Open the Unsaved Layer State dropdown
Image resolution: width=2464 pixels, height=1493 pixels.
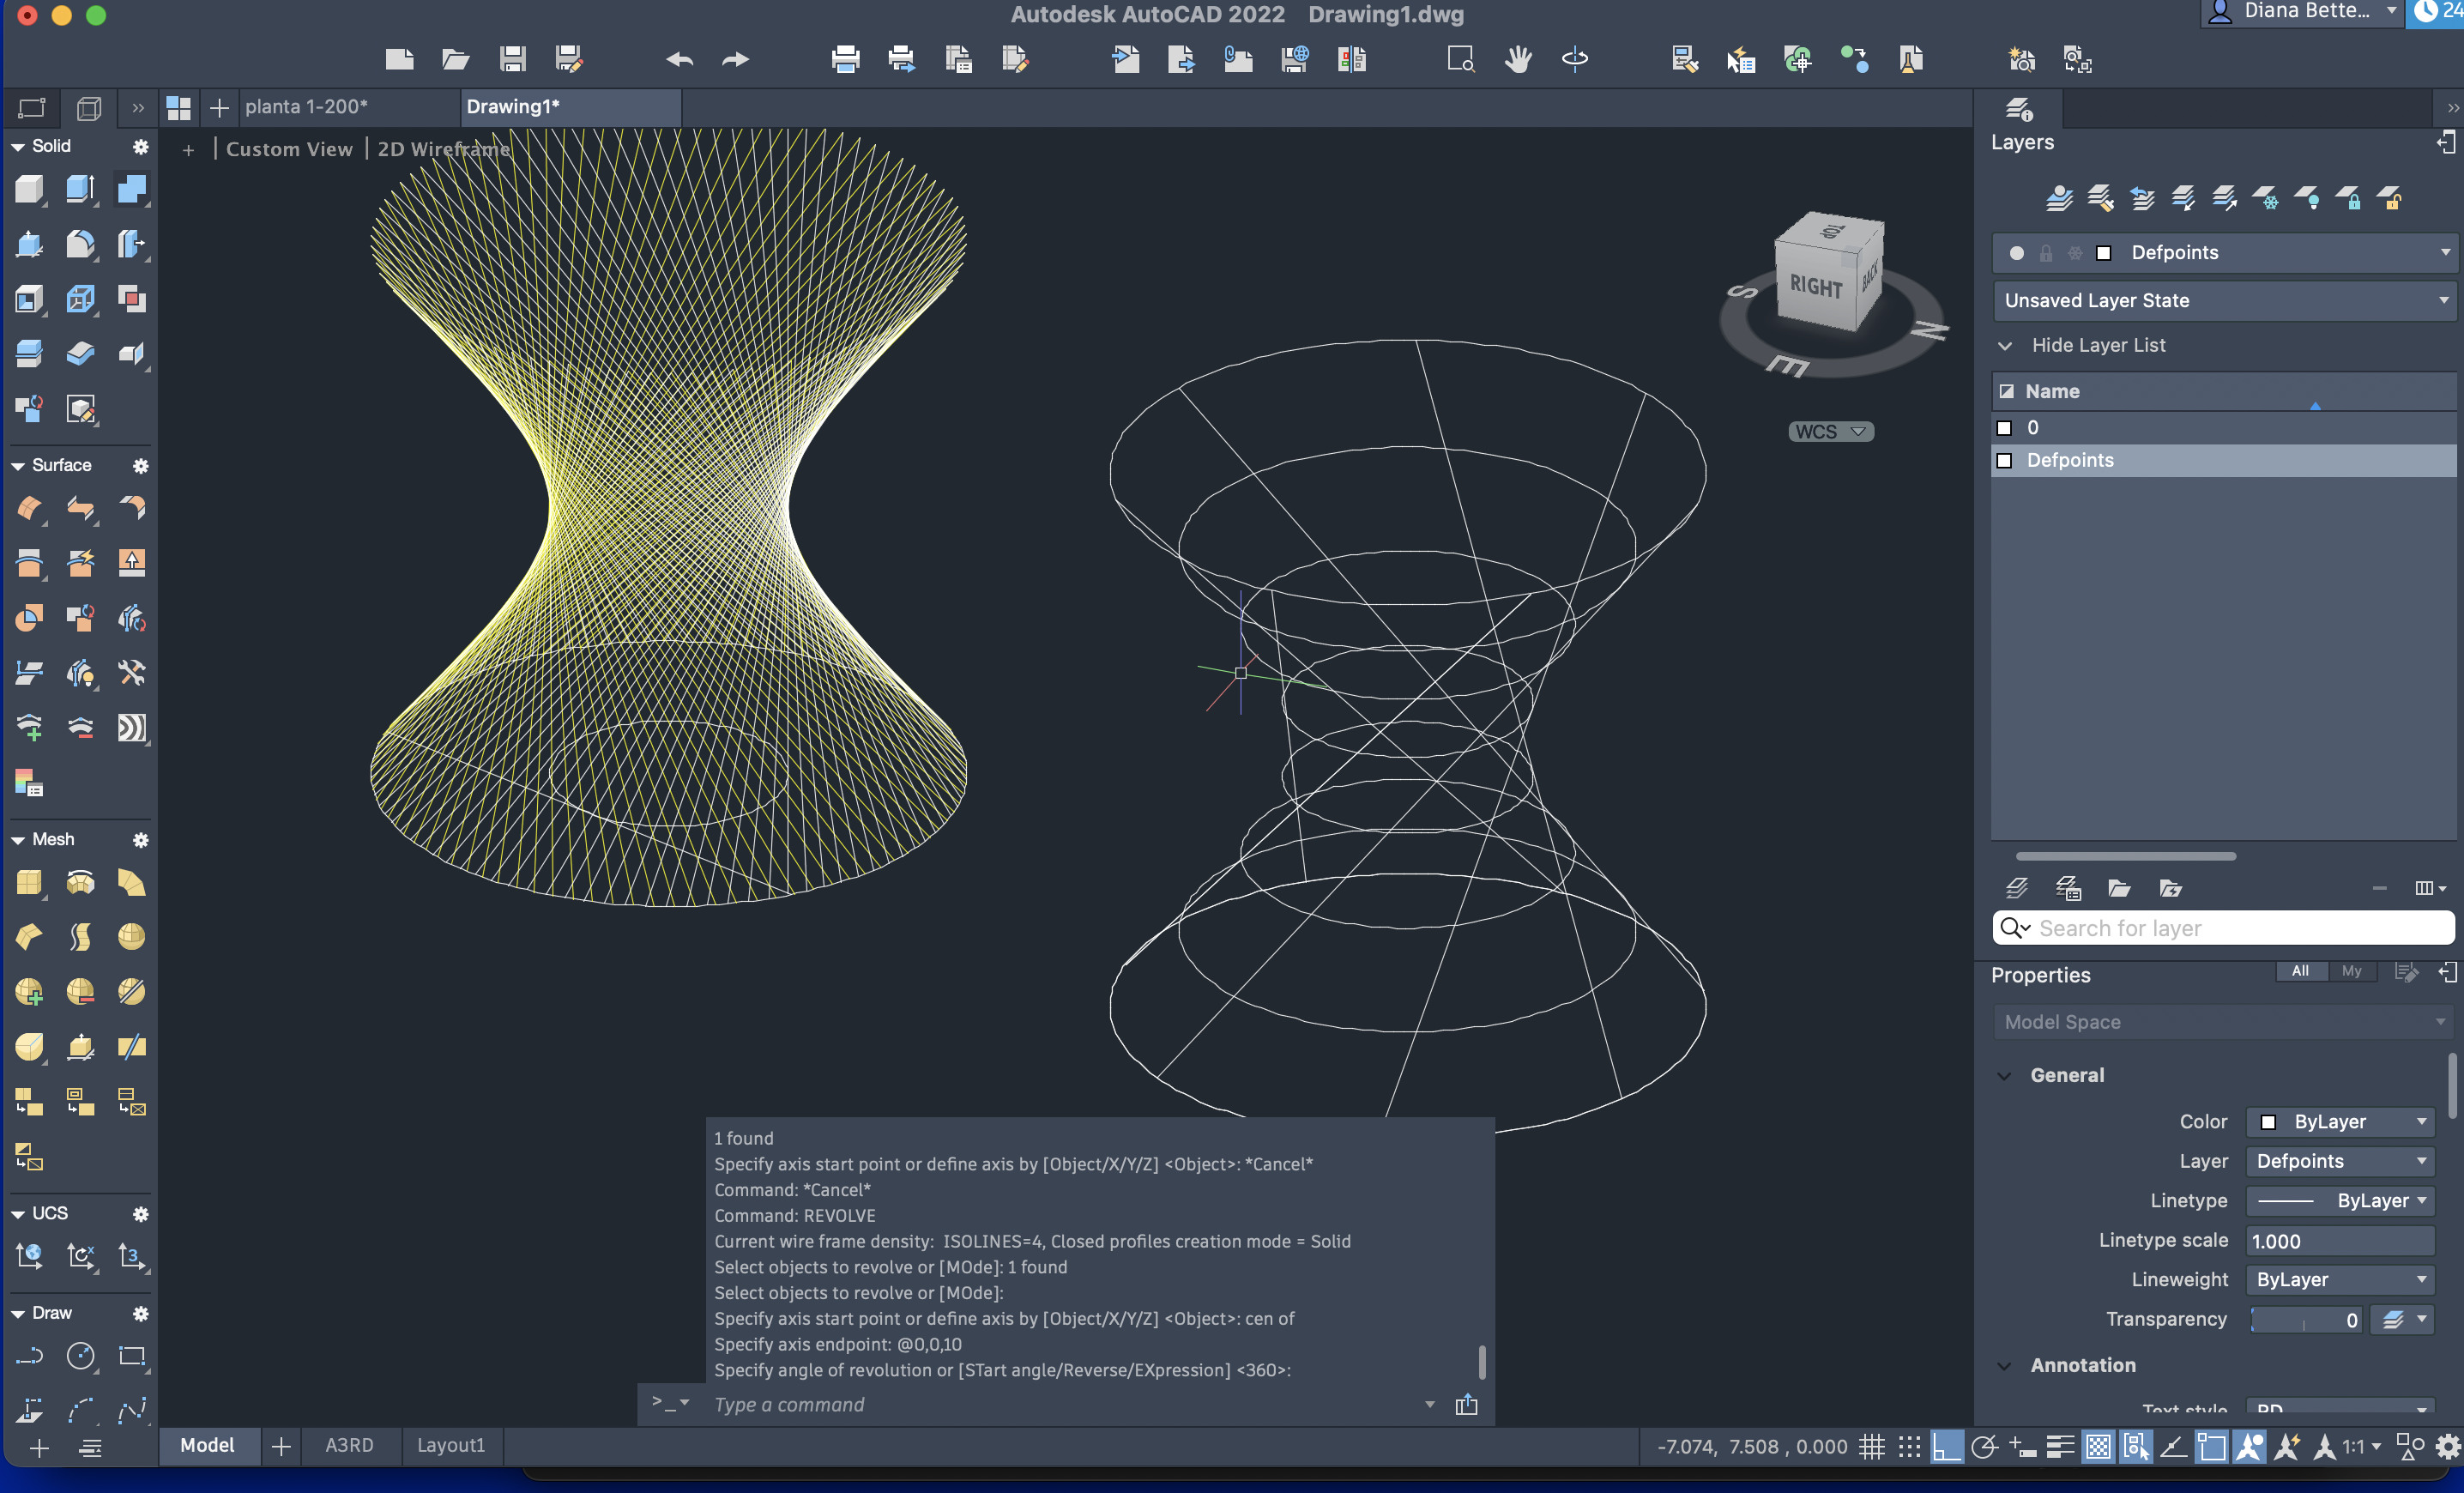coord(2224,301)
